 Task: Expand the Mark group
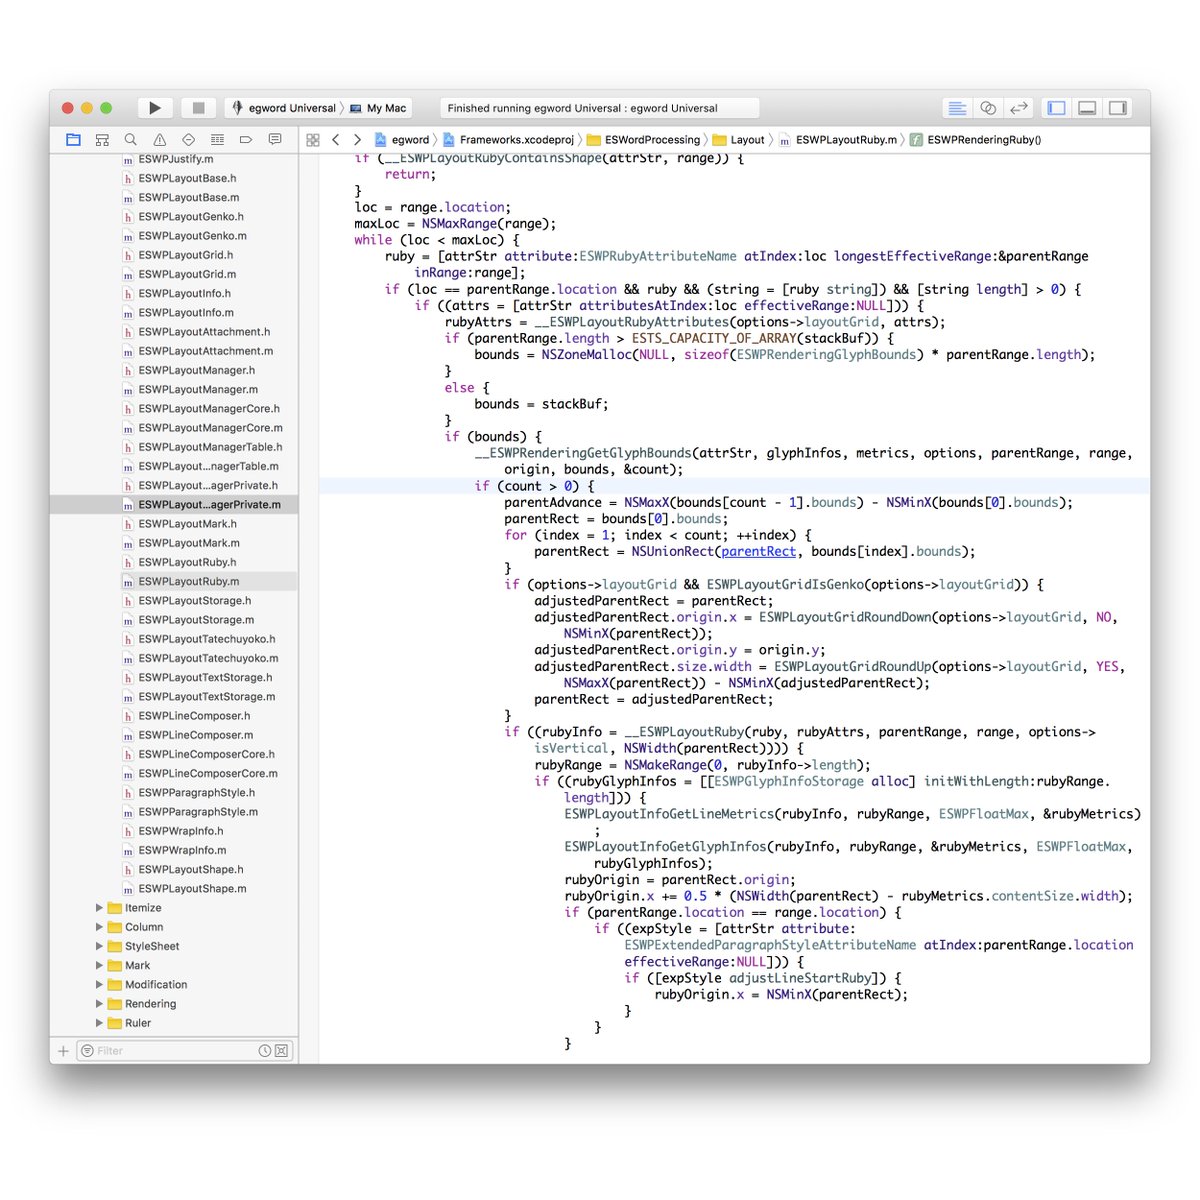100,966
